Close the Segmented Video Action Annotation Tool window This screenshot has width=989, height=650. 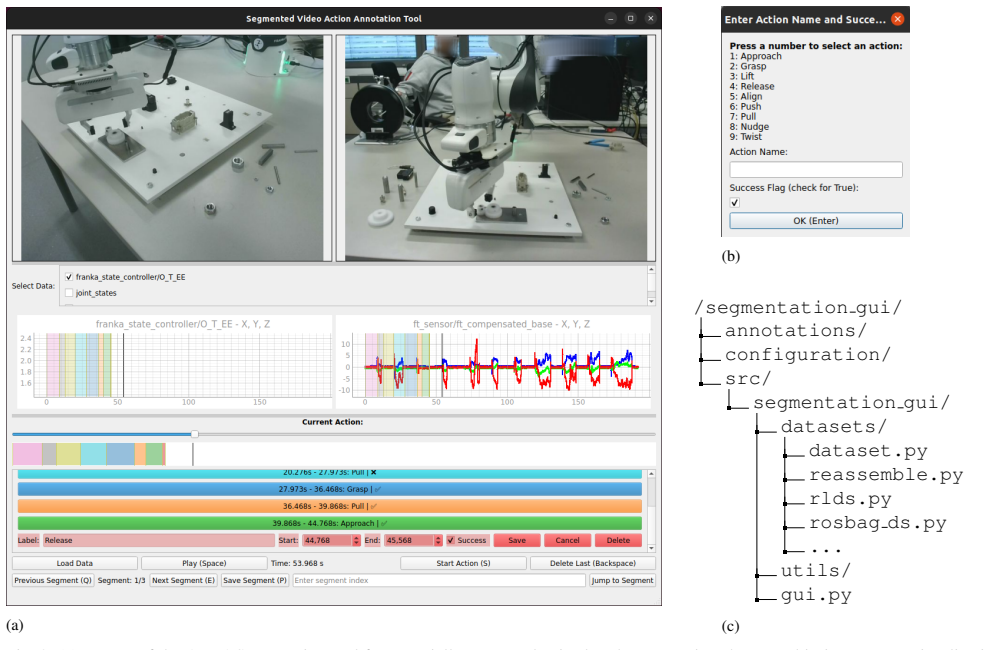point(650,19)
